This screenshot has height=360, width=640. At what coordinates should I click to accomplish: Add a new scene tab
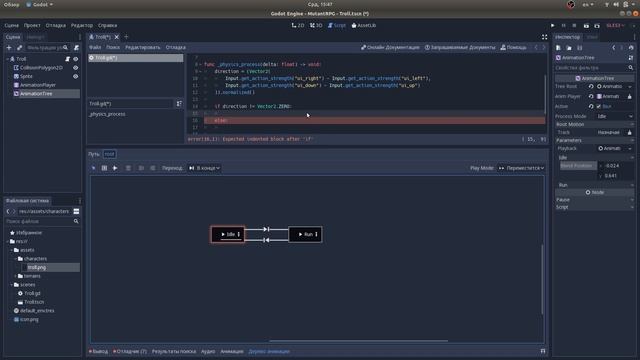click(x=126, y=37)
